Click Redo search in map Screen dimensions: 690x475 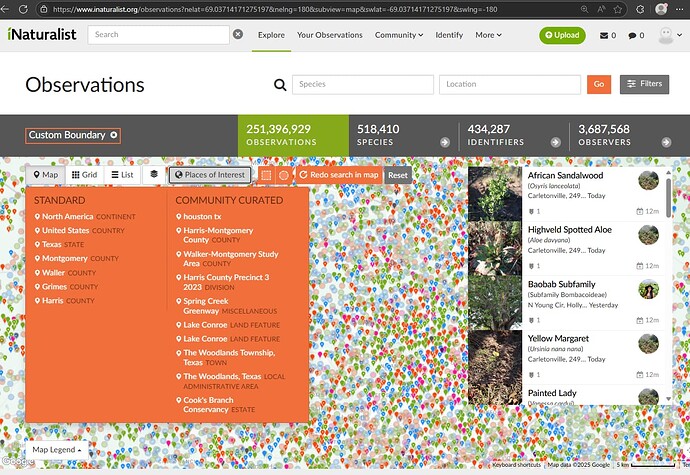(339, 175)
